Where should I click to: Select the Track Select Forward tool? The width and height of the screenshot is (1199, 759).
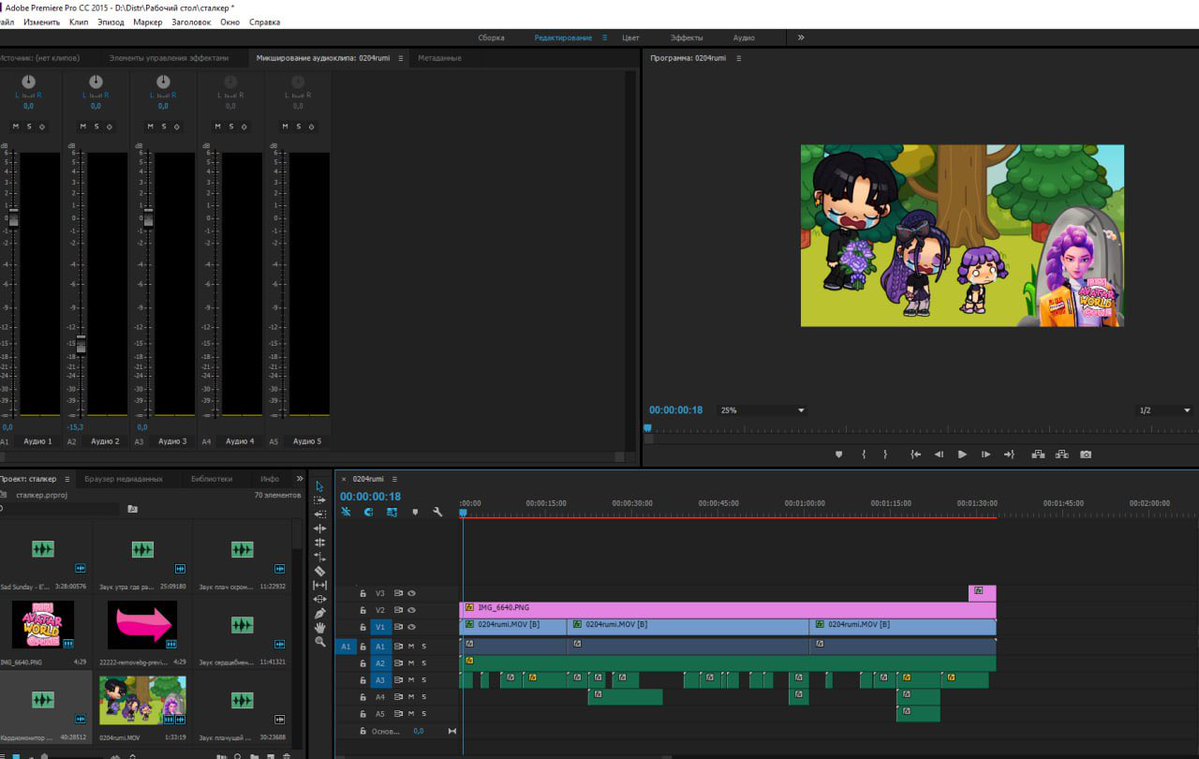[x=320, y=500]
